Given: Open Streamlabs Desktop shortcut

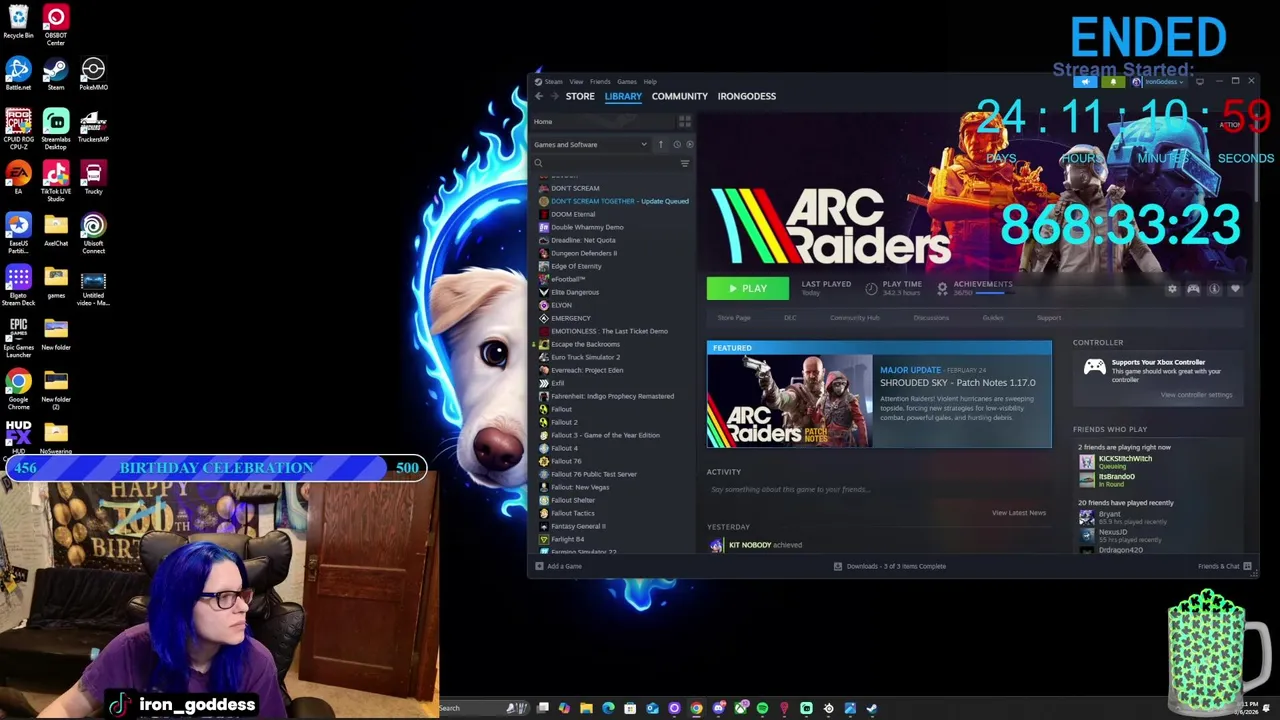Looking at the screenshot, I should pyautogui.click(x=56, y=130).
